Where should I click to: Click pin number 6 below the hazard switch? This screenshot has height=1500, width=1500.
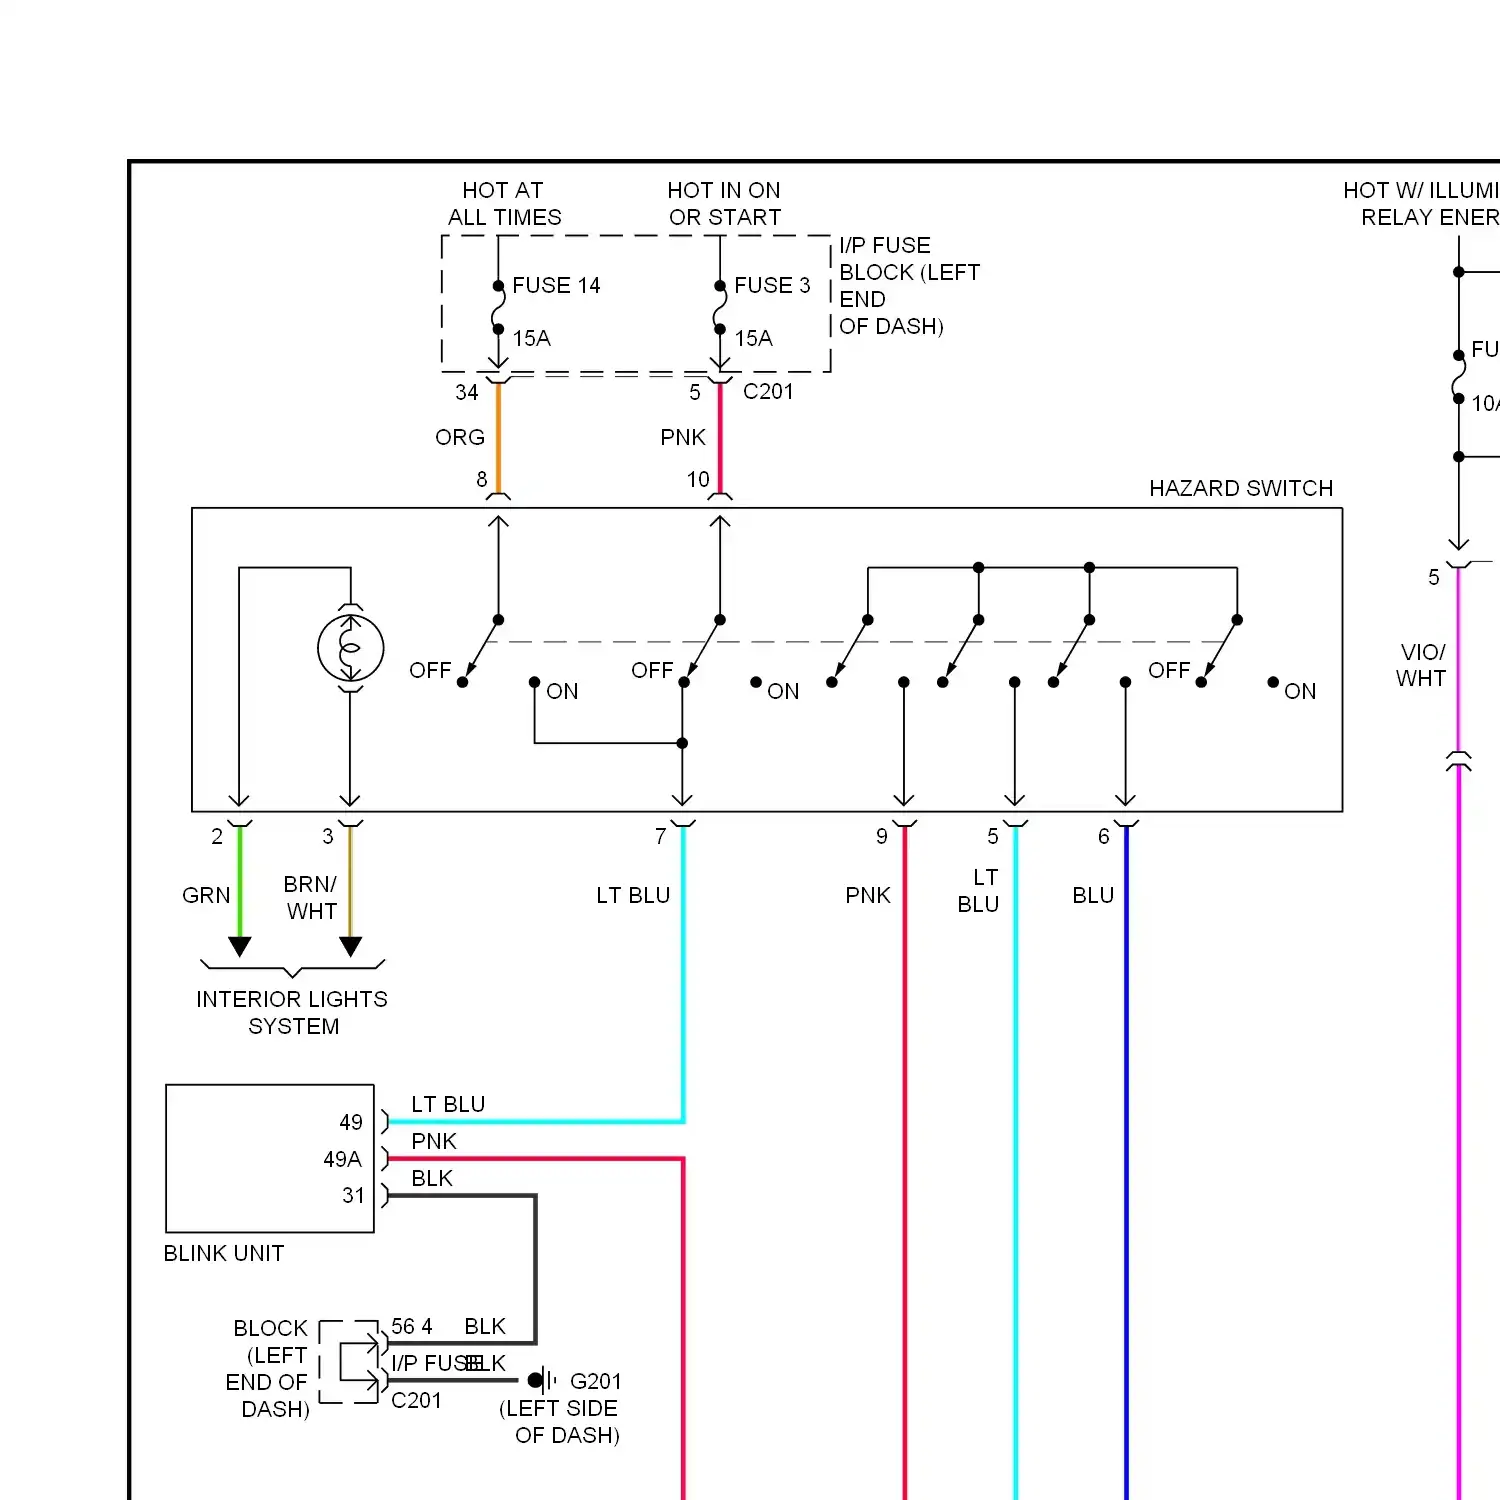coord(1104,836)
